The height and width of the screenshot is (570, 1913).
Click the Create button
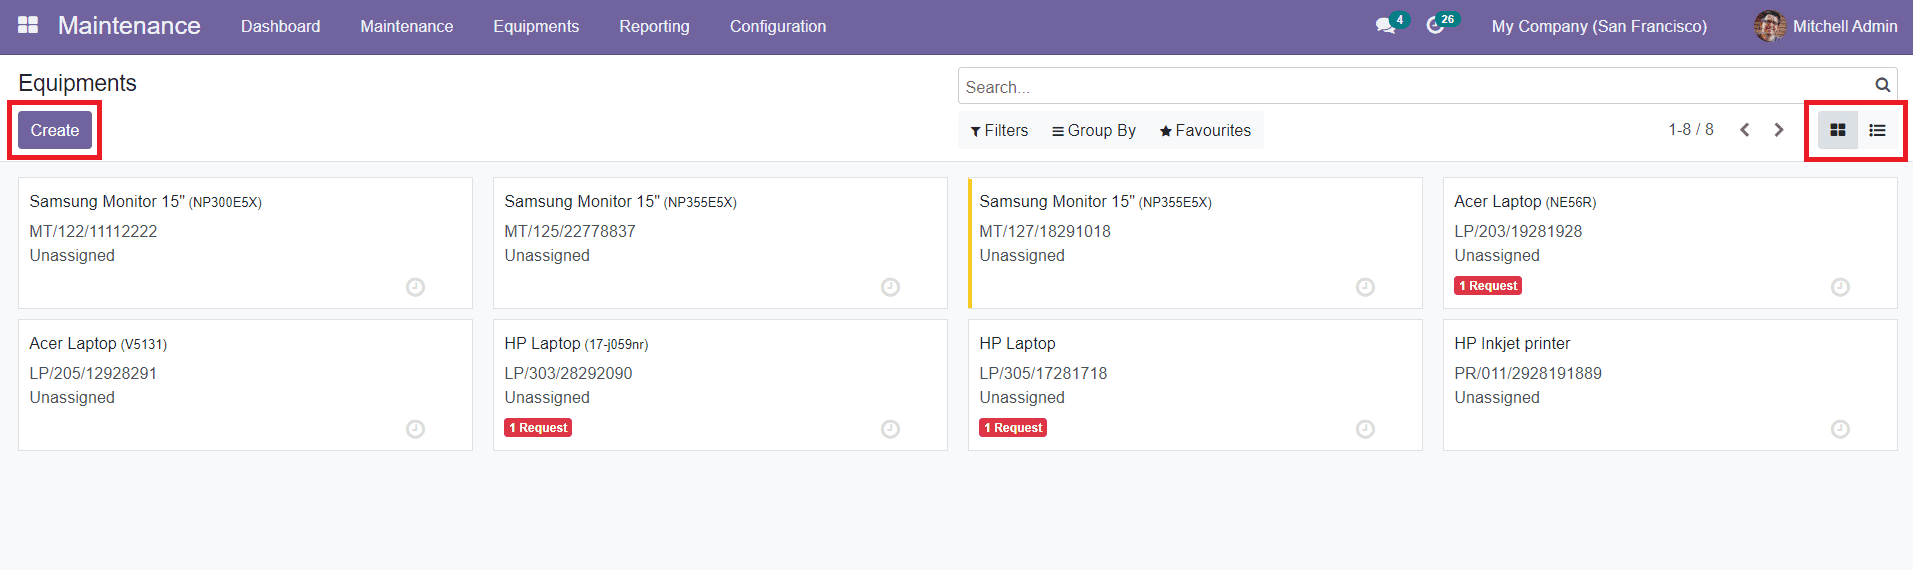click(55, 130)
